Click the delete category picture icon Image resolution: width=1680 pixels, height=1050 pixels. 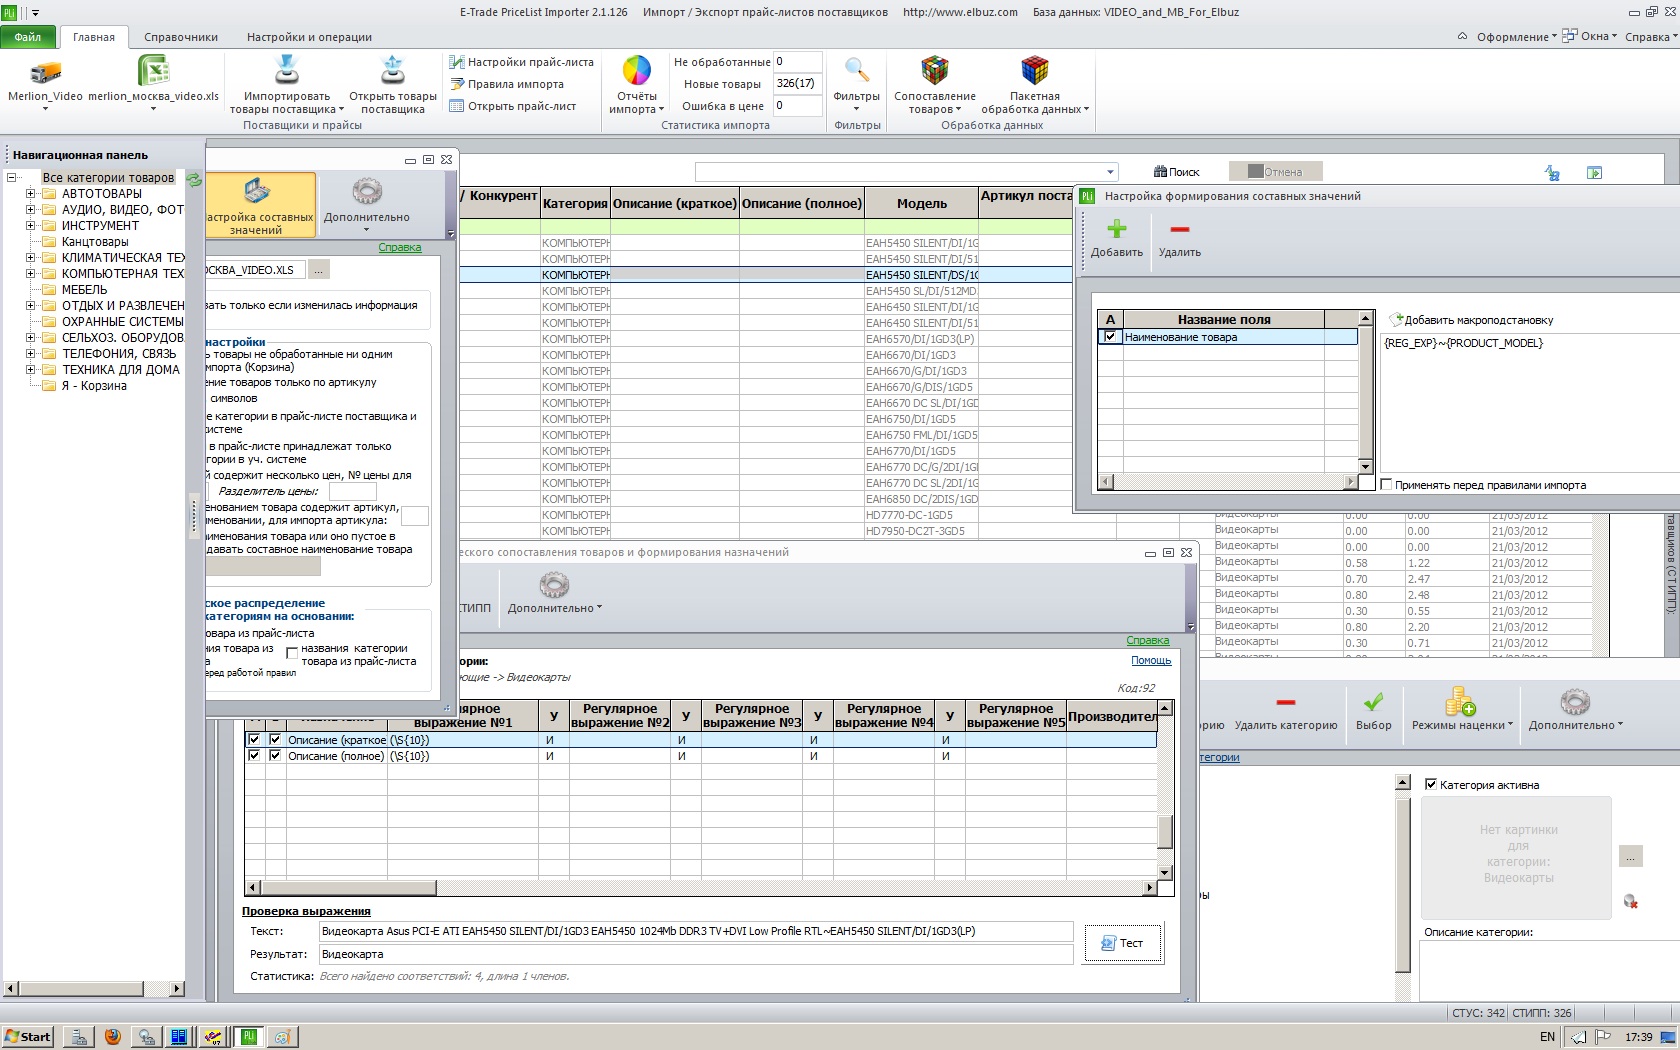(1631, 901)
